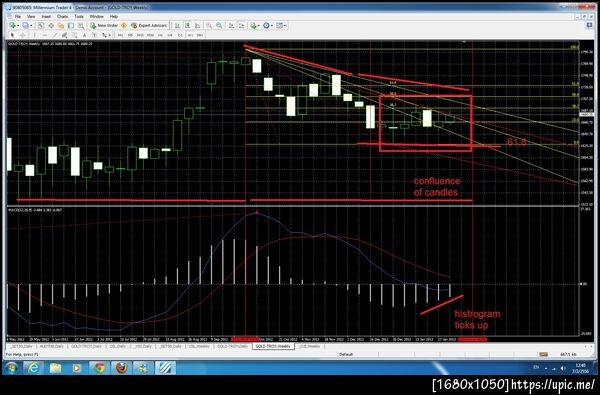Select the Fibonacci retracement tool
This screenshot has width=600, height=395.
tap(74, 35)
